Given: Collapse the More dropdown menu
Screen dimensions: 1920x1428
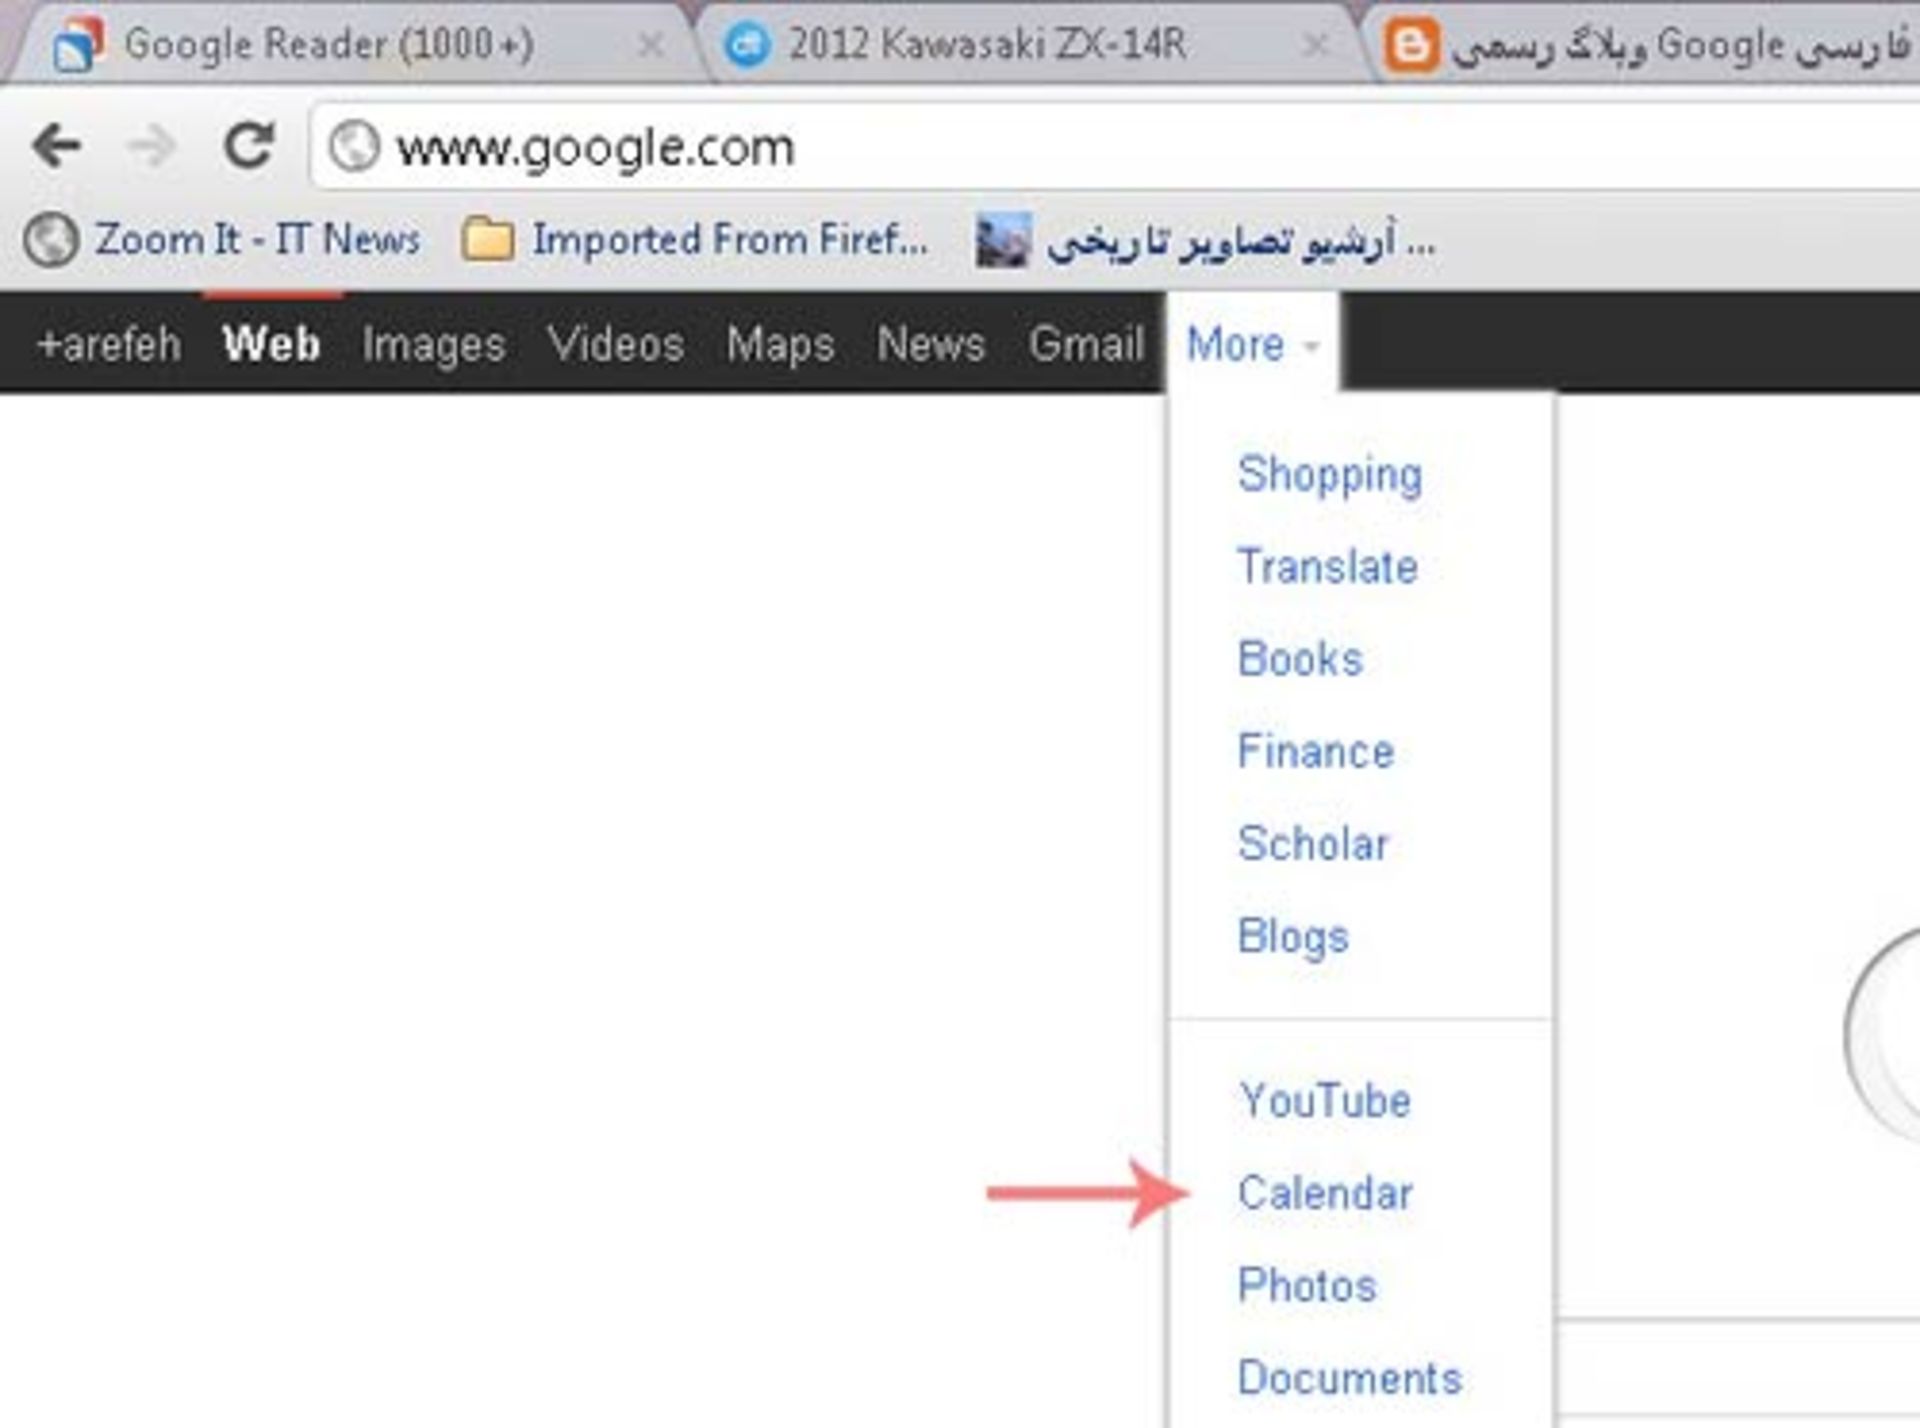Looking at the screenshot, I should 1251,345.
